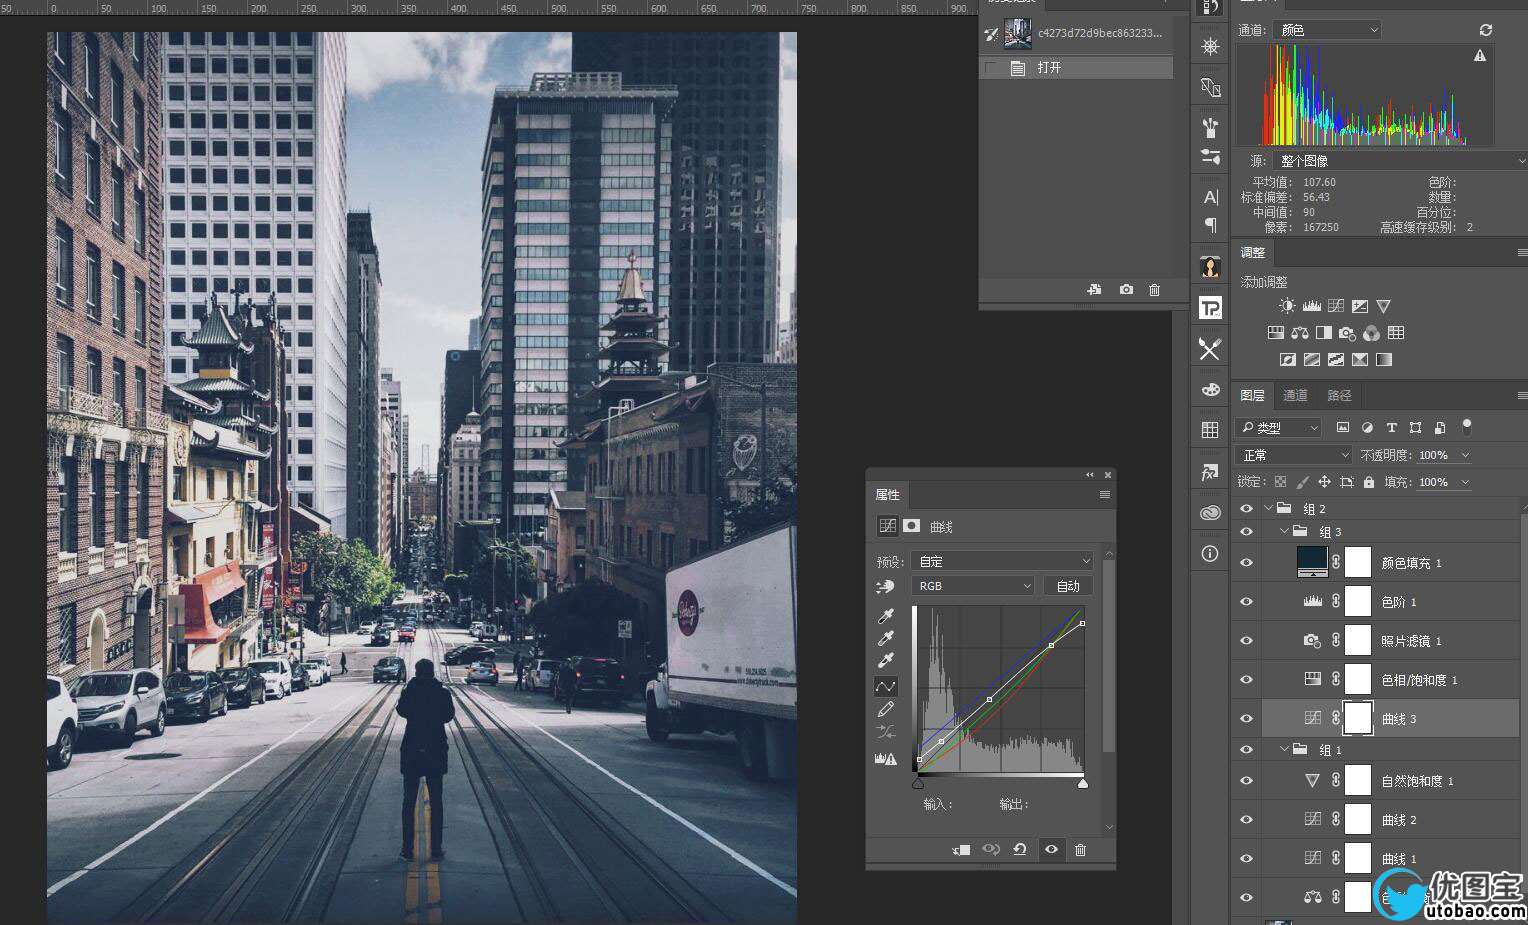Click the white point slider under the curve
The height and width of the screenshot is (925, 1528).
click(1082, 784)
